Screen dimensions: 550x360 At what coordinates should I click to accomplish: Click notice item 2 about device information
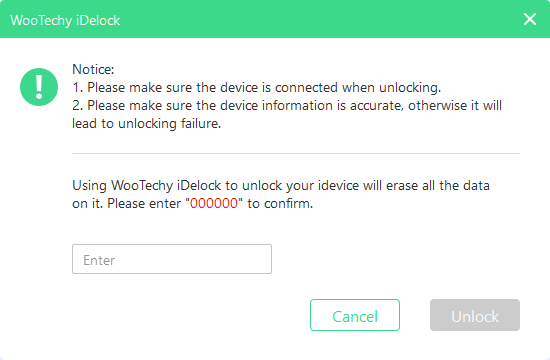[x=287, y=105]
